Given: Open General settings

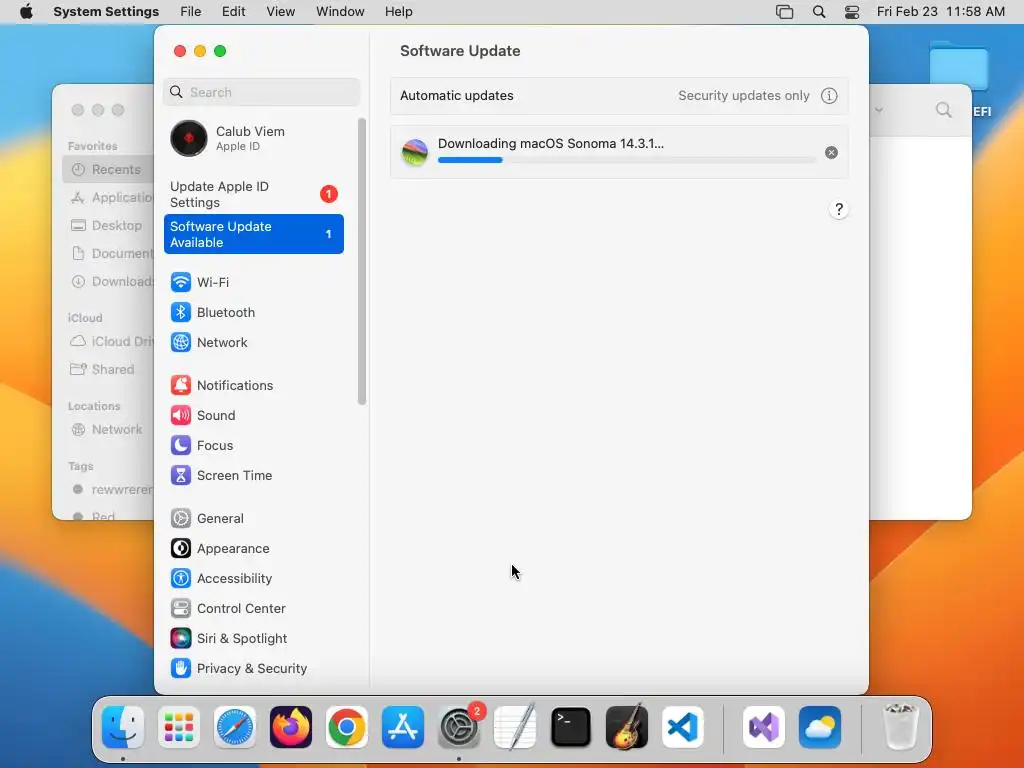Looking at the screenshot, I should [253, 519].
